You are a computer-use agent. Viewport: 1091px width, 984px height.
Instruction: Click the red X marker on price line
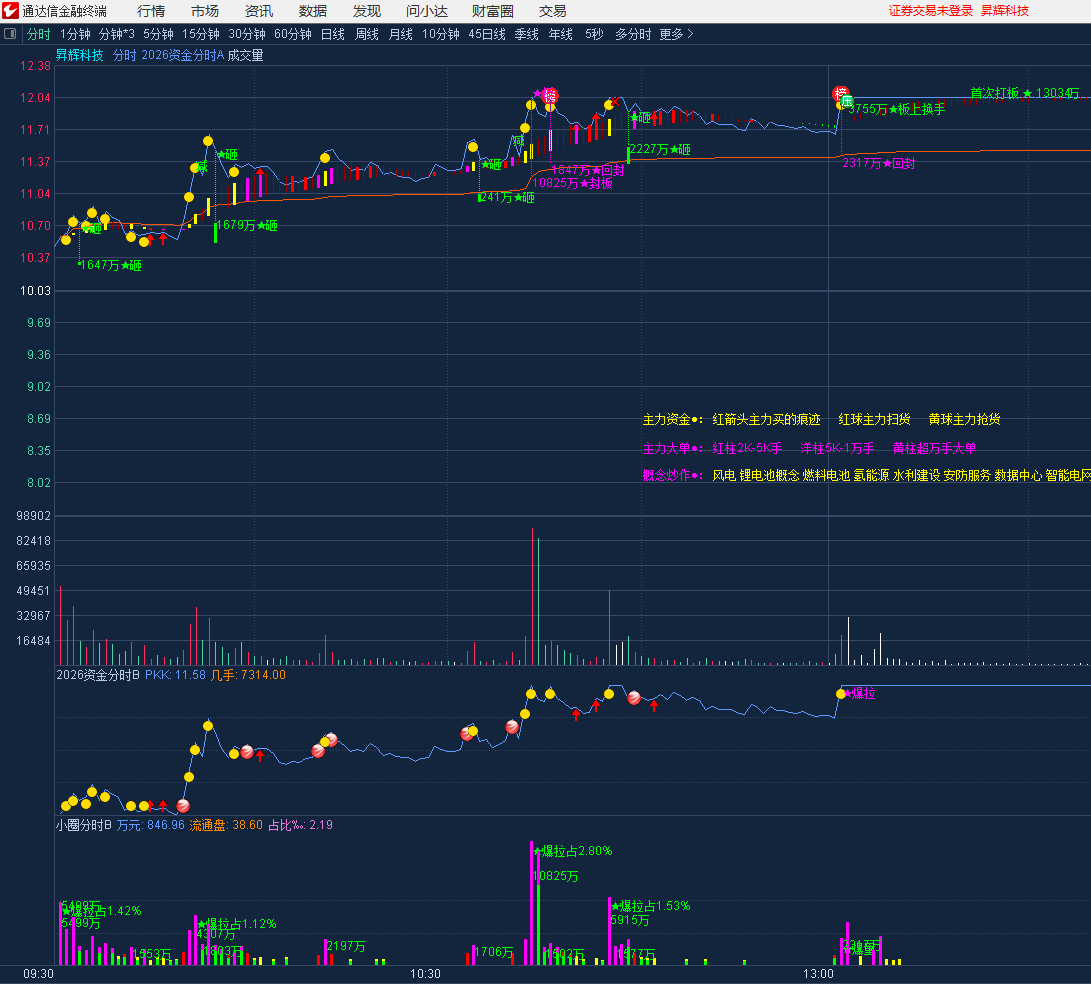coord(616,100)
